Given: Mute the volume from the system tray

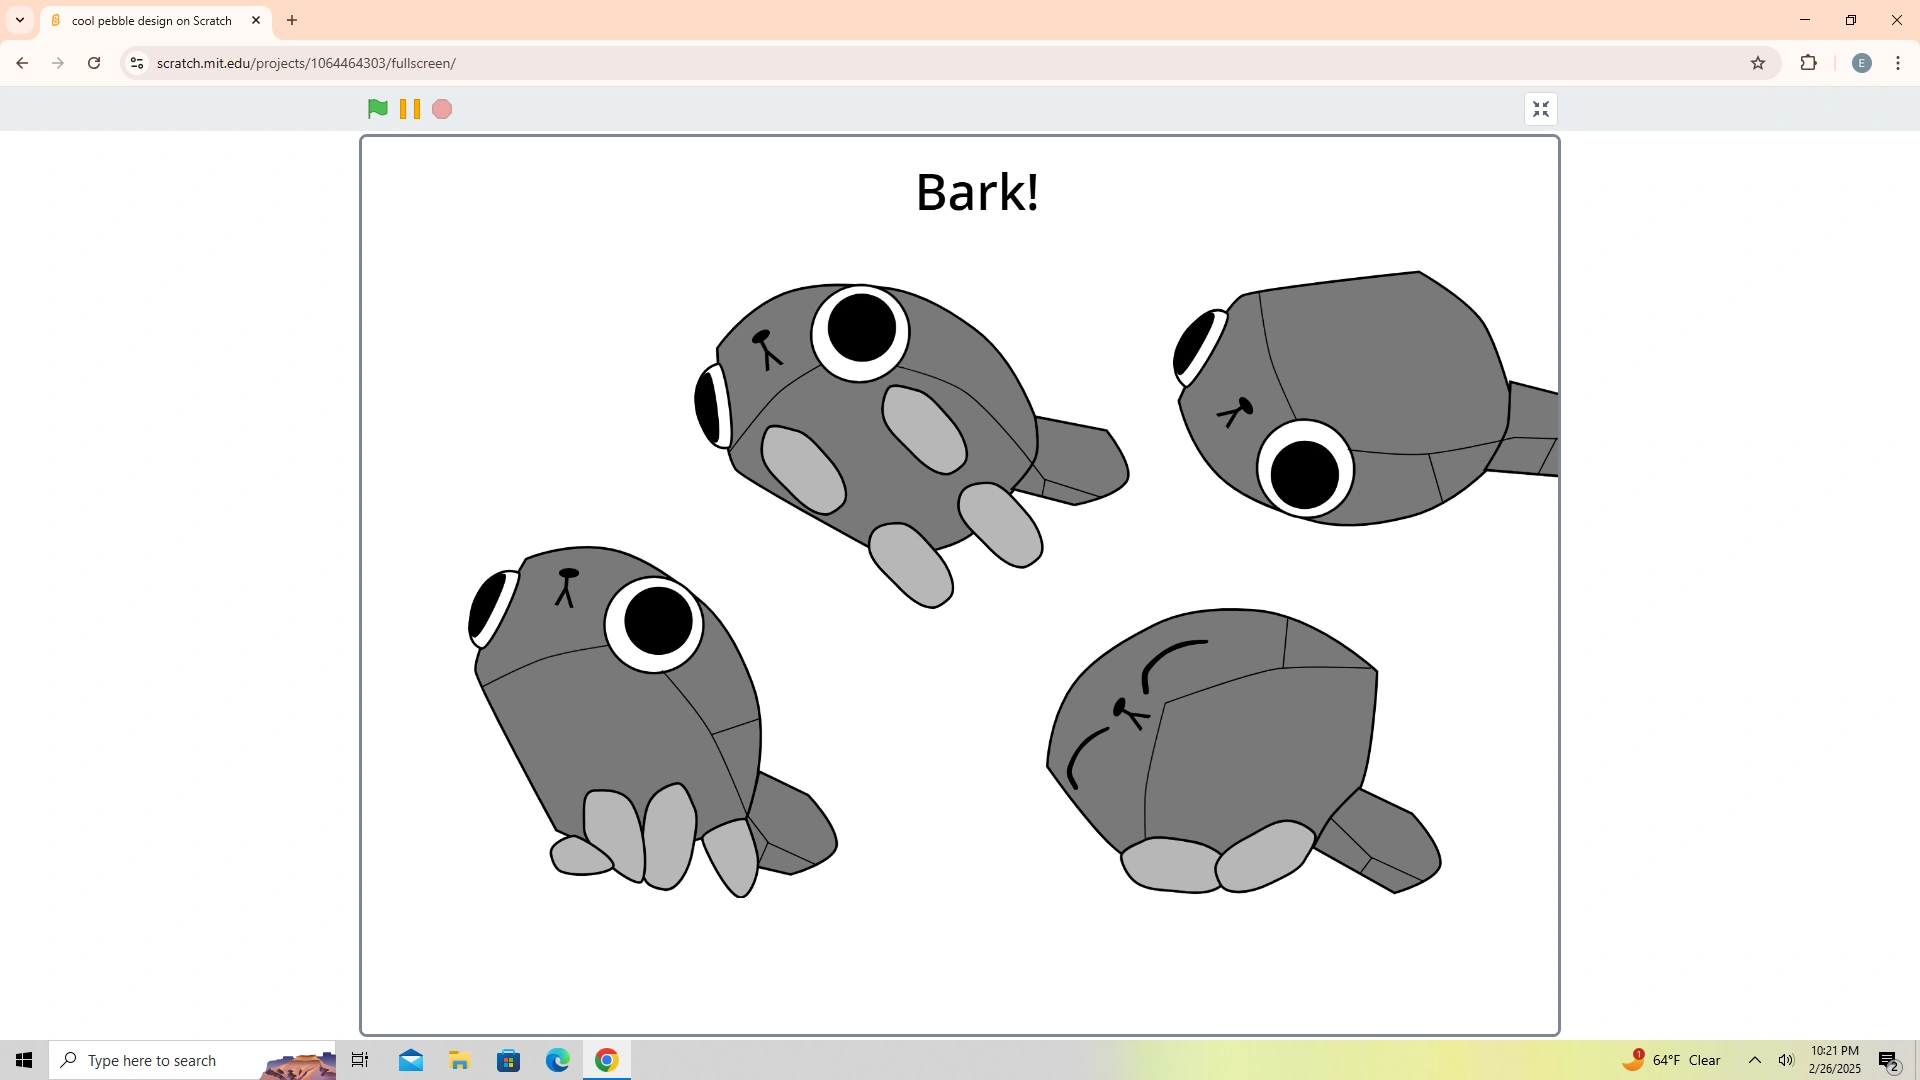Looking at the screenshot, I should [x=1787, y=1059].
